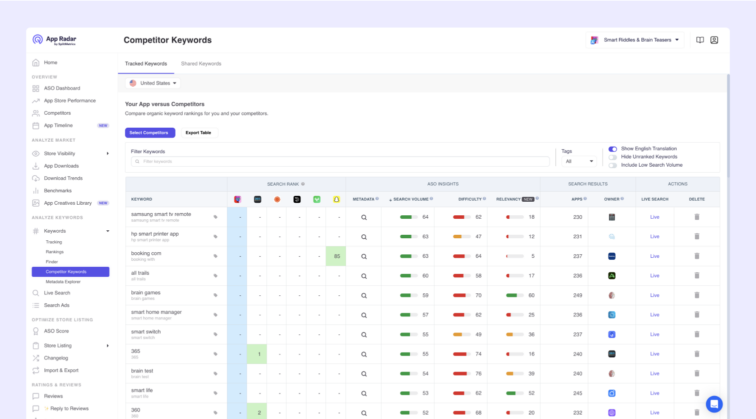Click the Search Rank info icon
756x419 pixels.
click(x=303, y=184)
